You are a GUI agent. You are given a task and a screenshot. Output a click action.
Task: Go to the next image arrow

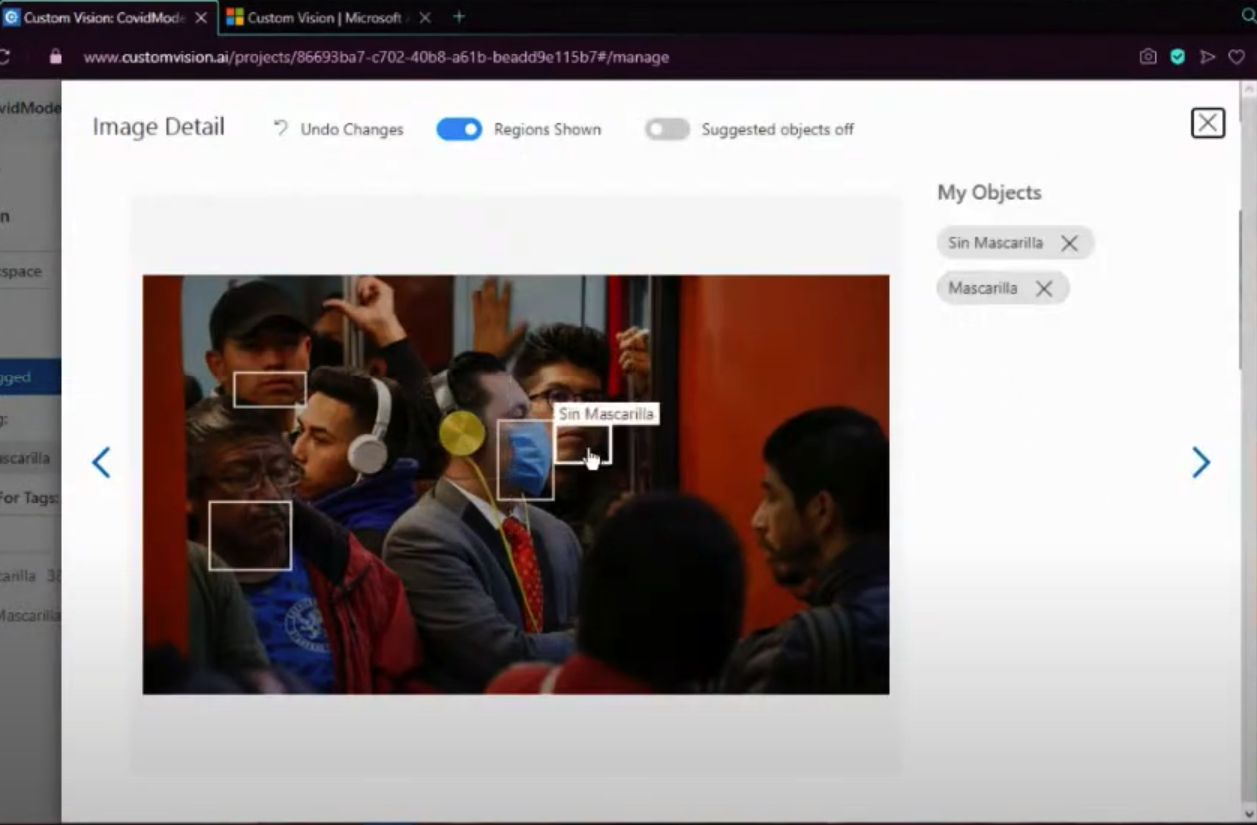point(1200,462)
